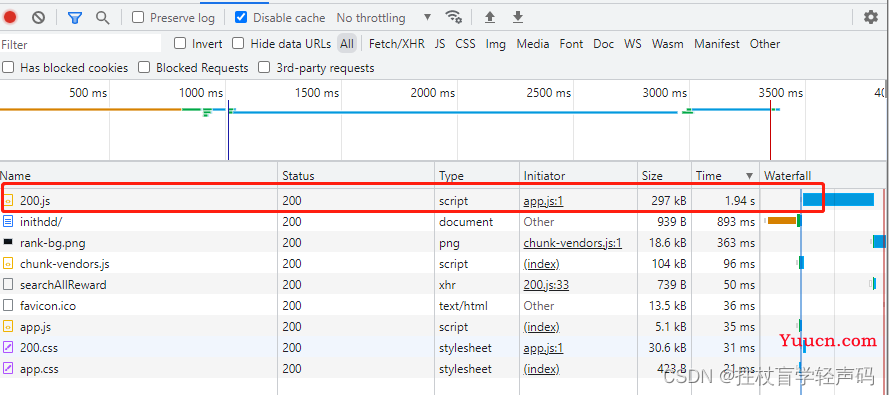The image size is (889, 395).
Task: Click the inithdd/ orange waterfall bar
Action: click(782, 220)
